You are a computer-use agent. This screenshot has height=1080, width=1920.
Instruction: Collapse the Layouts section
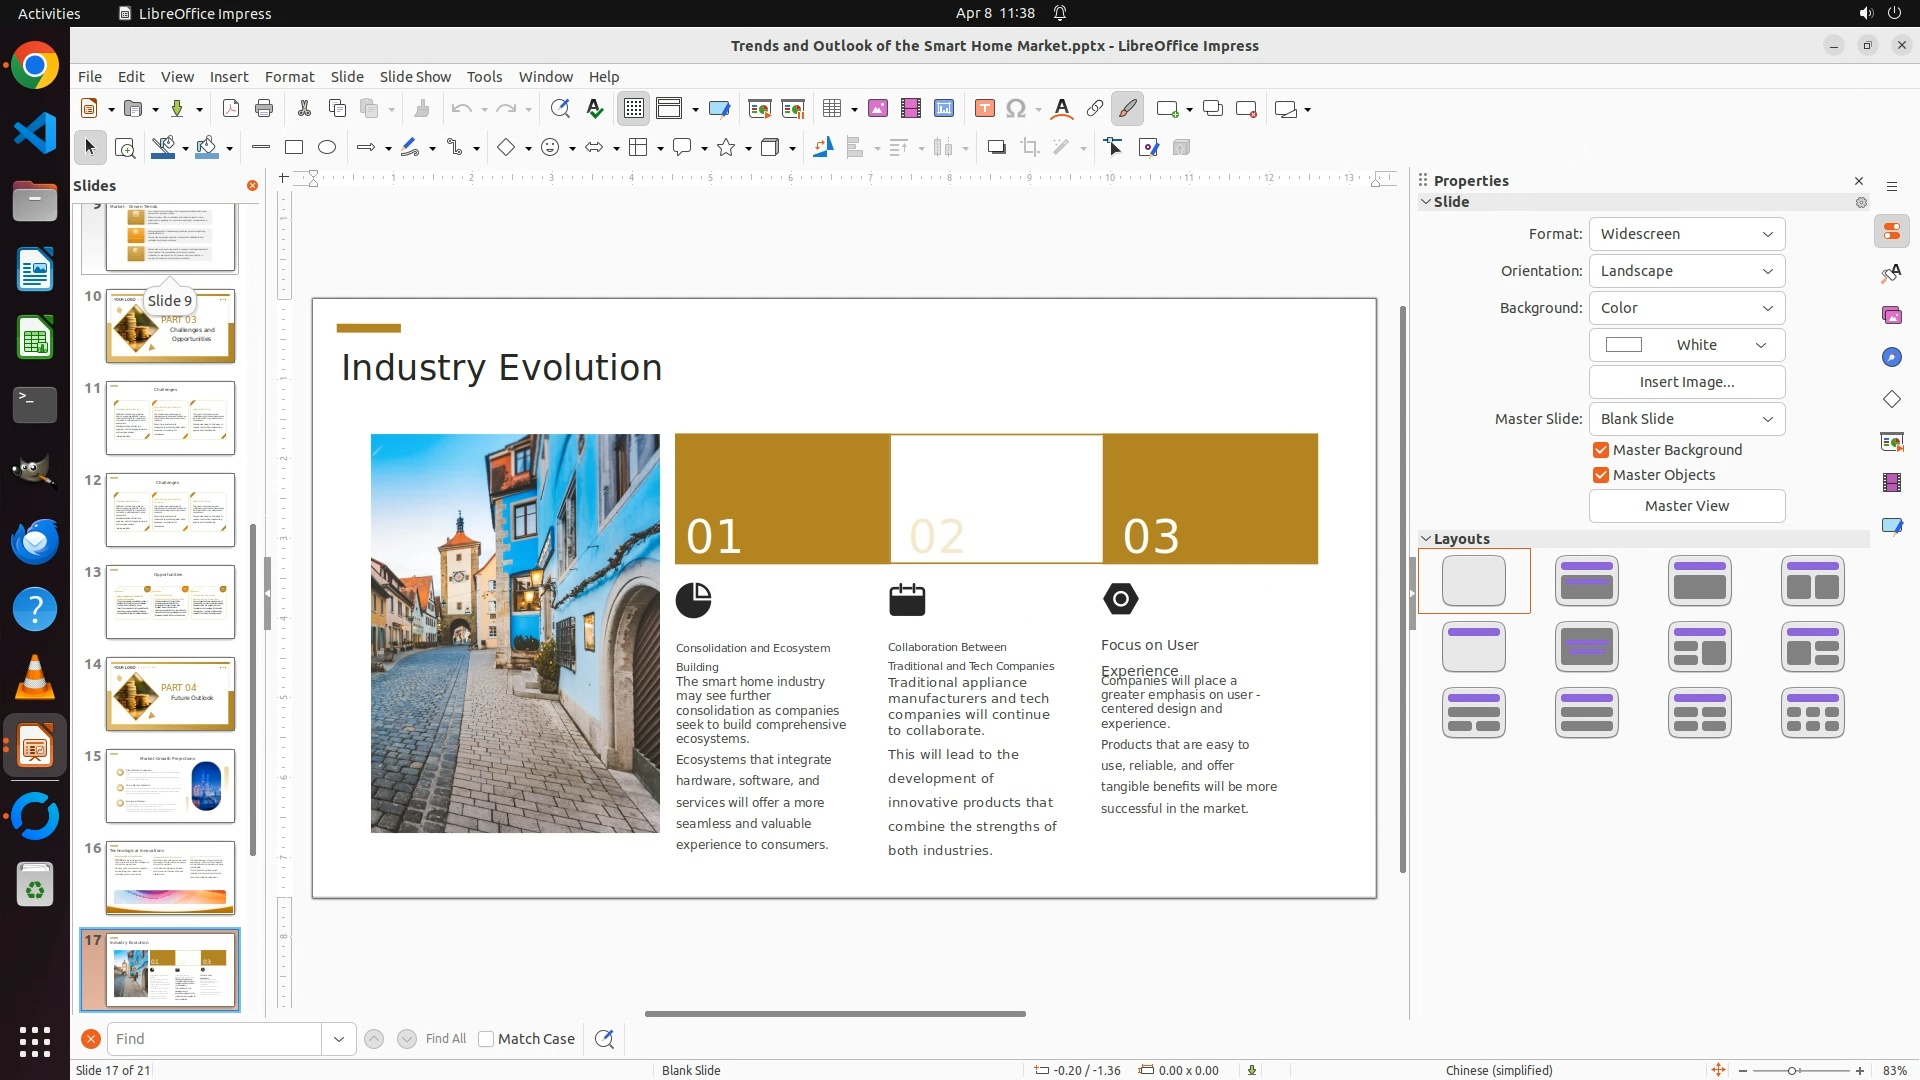click(1426, 539)
